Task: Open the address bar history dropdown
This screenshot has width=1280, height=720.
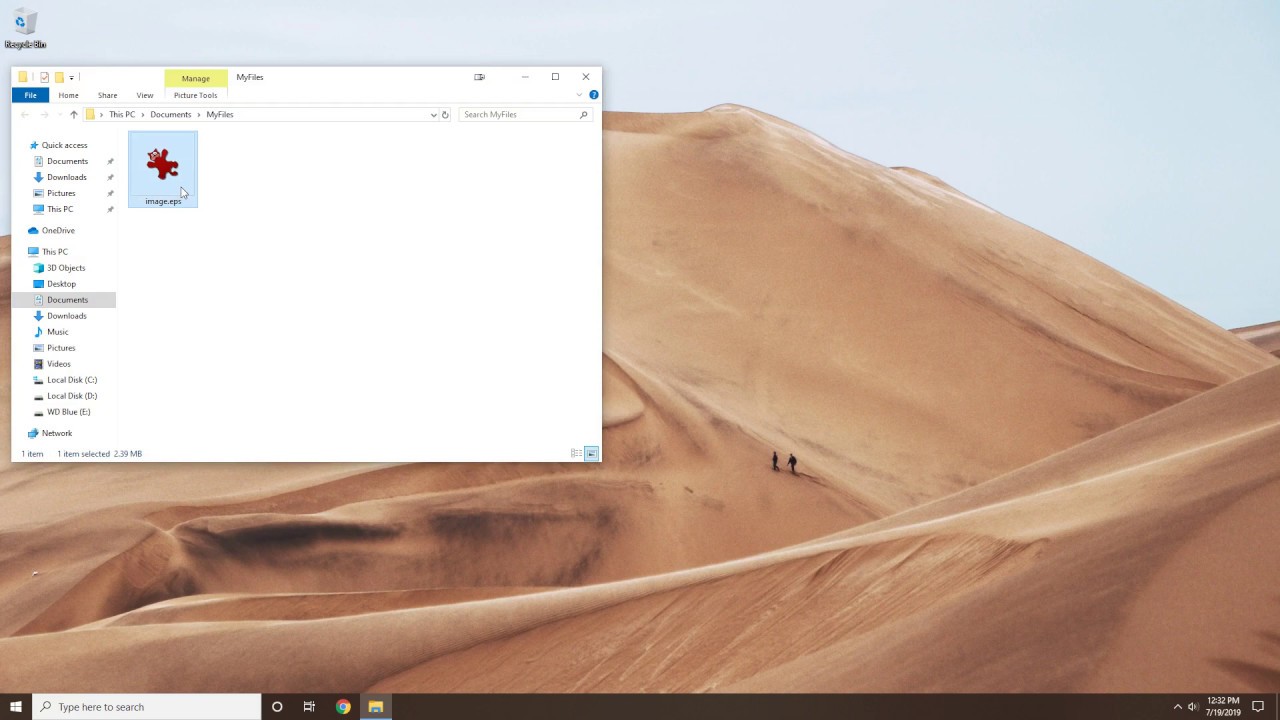Action: [x=433, y=115]
